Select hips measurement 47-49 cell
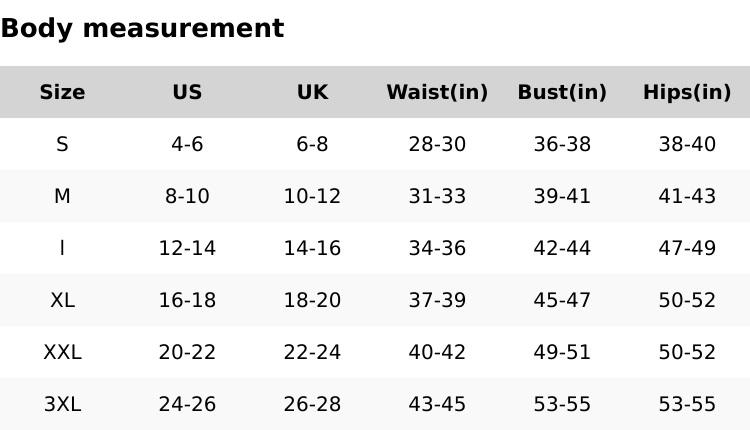This screenshot has height=430, width=750. pos(687,248)
